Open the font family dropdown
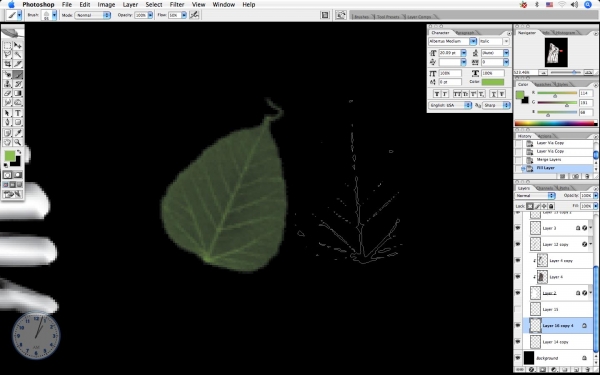This screenshot has width=600, height=375. coord(473,41)
